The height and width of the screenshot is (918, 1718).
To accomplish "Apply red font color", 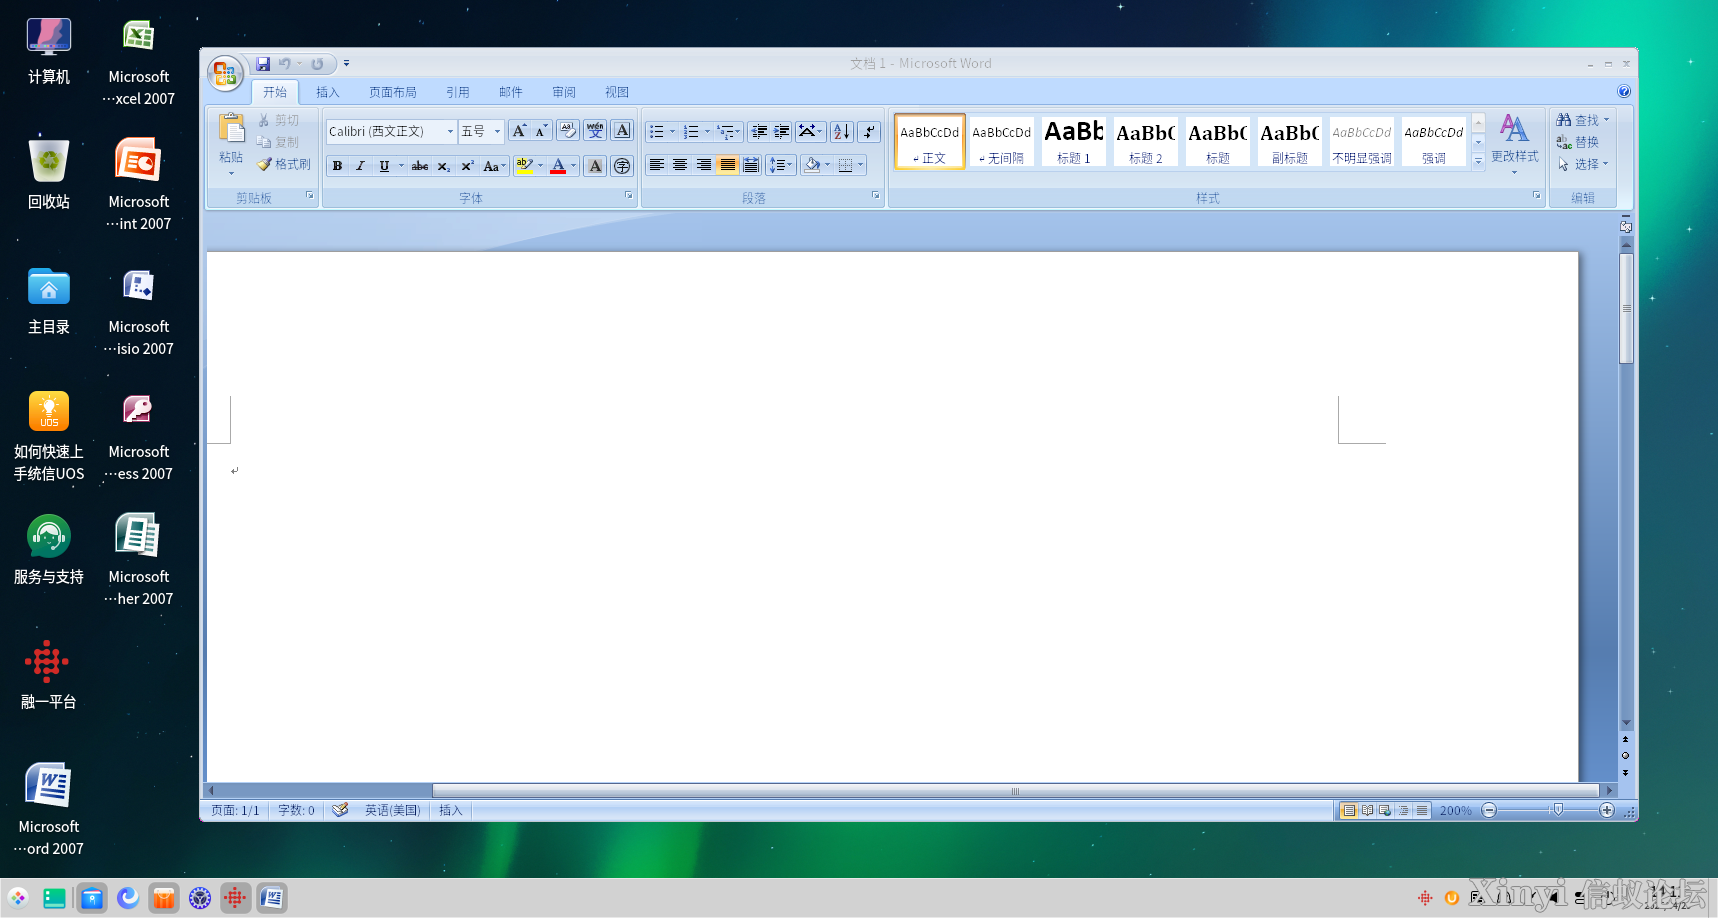I will tap(558, 166).
